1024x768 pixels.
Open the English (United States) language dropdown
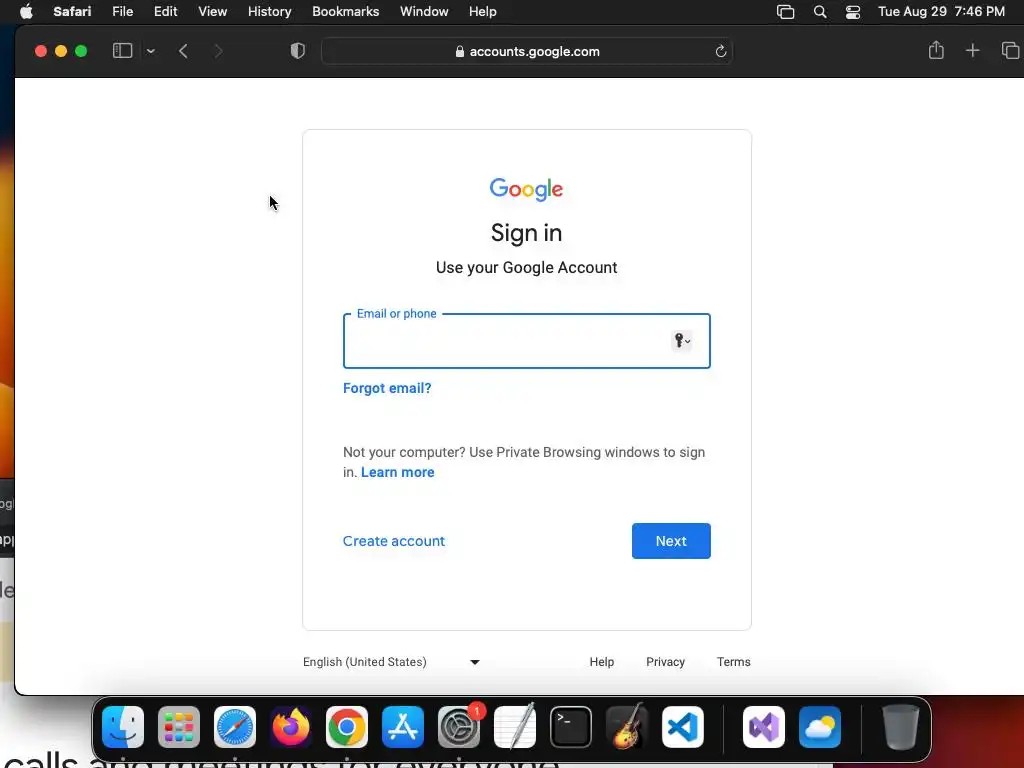point(391,662)
